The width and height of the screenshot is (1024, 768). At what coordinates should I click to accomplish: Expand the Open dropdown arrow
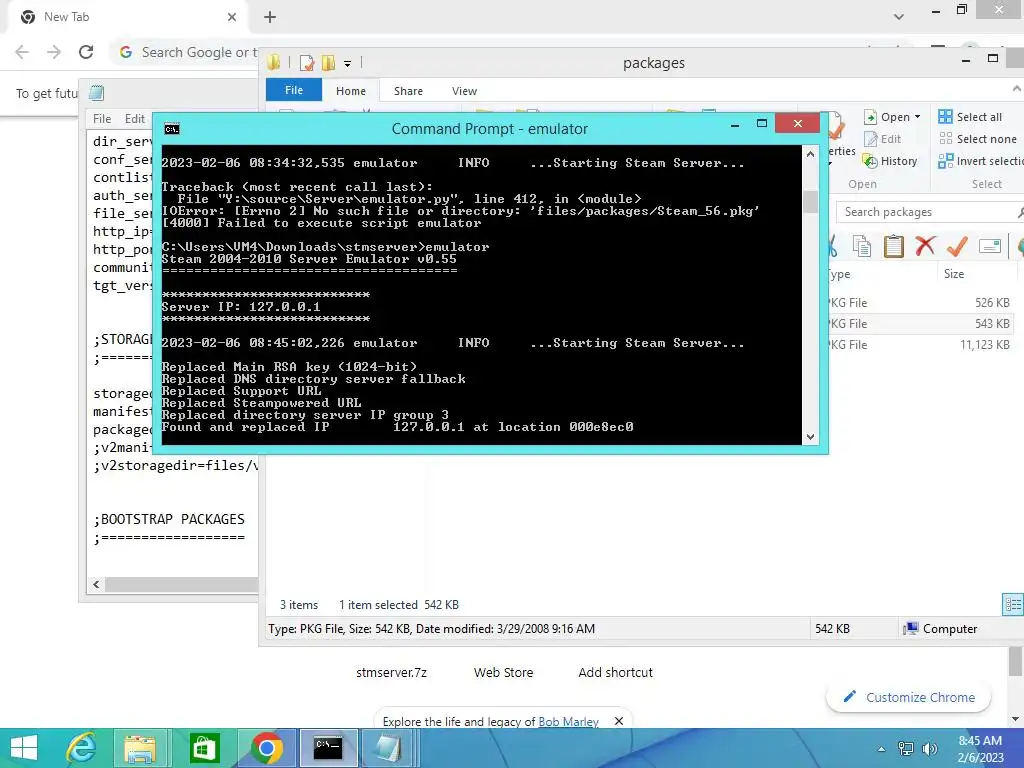[x=918, y=117]
